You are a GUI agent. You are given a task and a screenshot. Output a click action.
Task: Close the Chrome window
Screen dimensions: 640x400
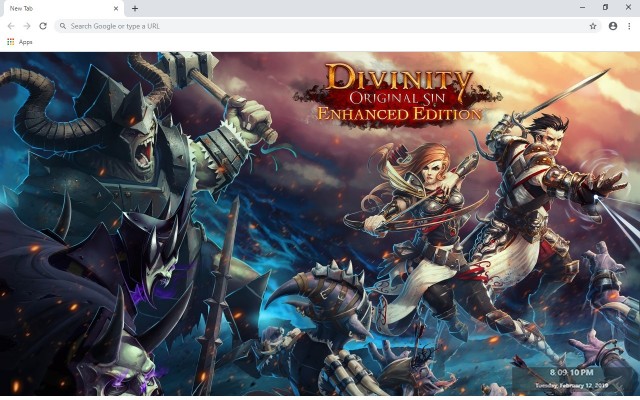pyautogui.click(x=628, y=7)
